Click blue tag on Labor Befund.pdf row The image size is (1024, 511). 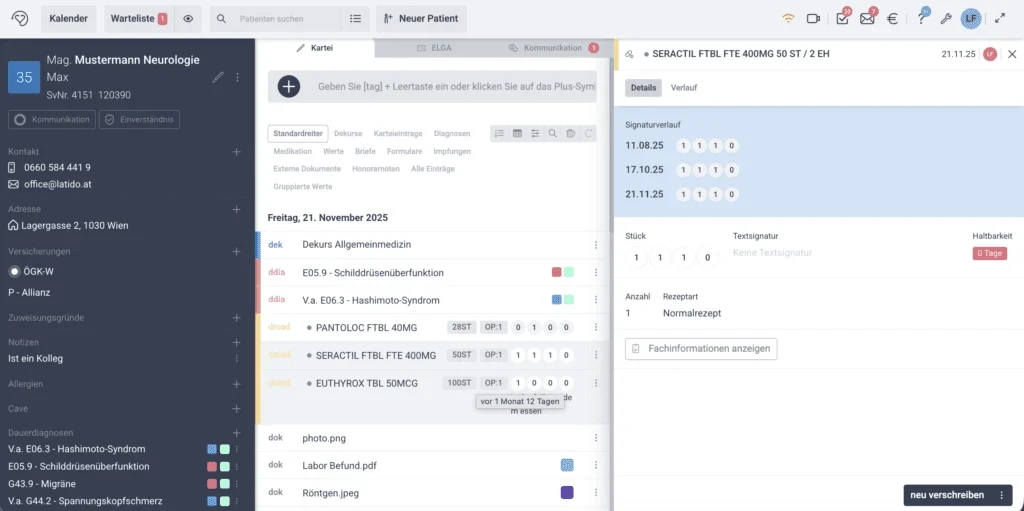coord(568,465)
